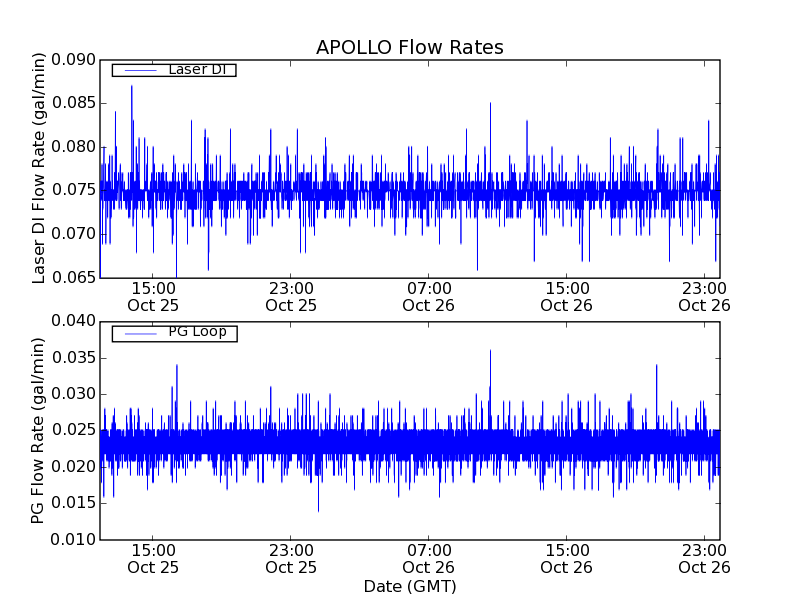800x600 pixels.
Task: Click the bottom plot's "15:00 Oct 26" tick label
Action: [567, 558]
